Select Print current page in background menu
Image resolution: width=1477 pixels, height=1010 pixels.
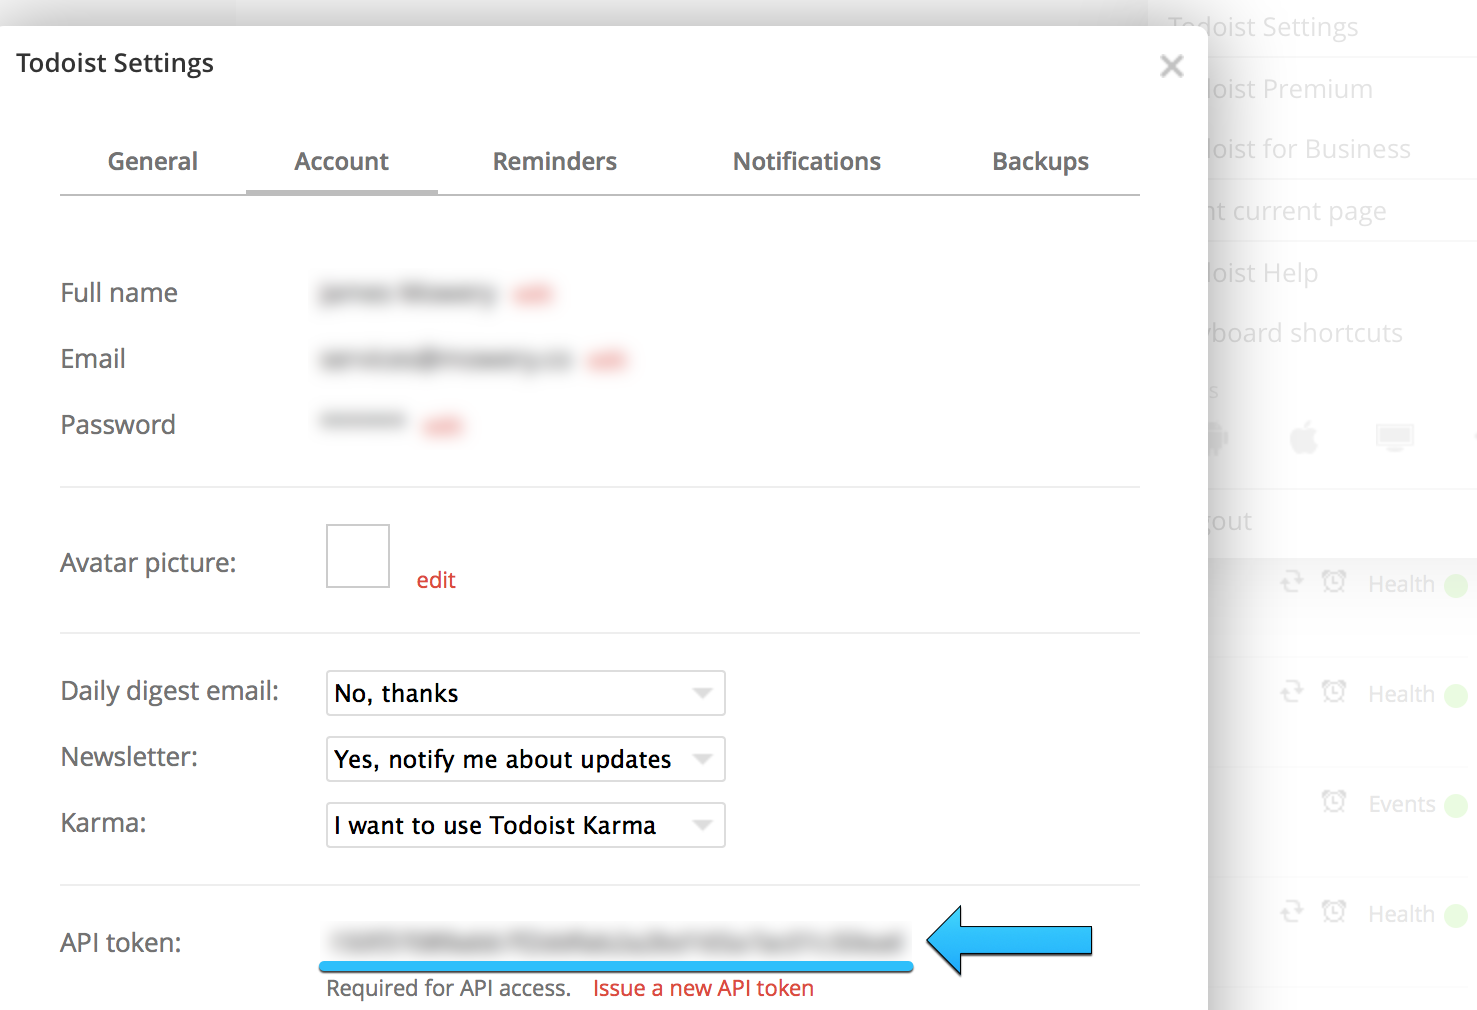pyautogui.click(x=1297, y=211)
